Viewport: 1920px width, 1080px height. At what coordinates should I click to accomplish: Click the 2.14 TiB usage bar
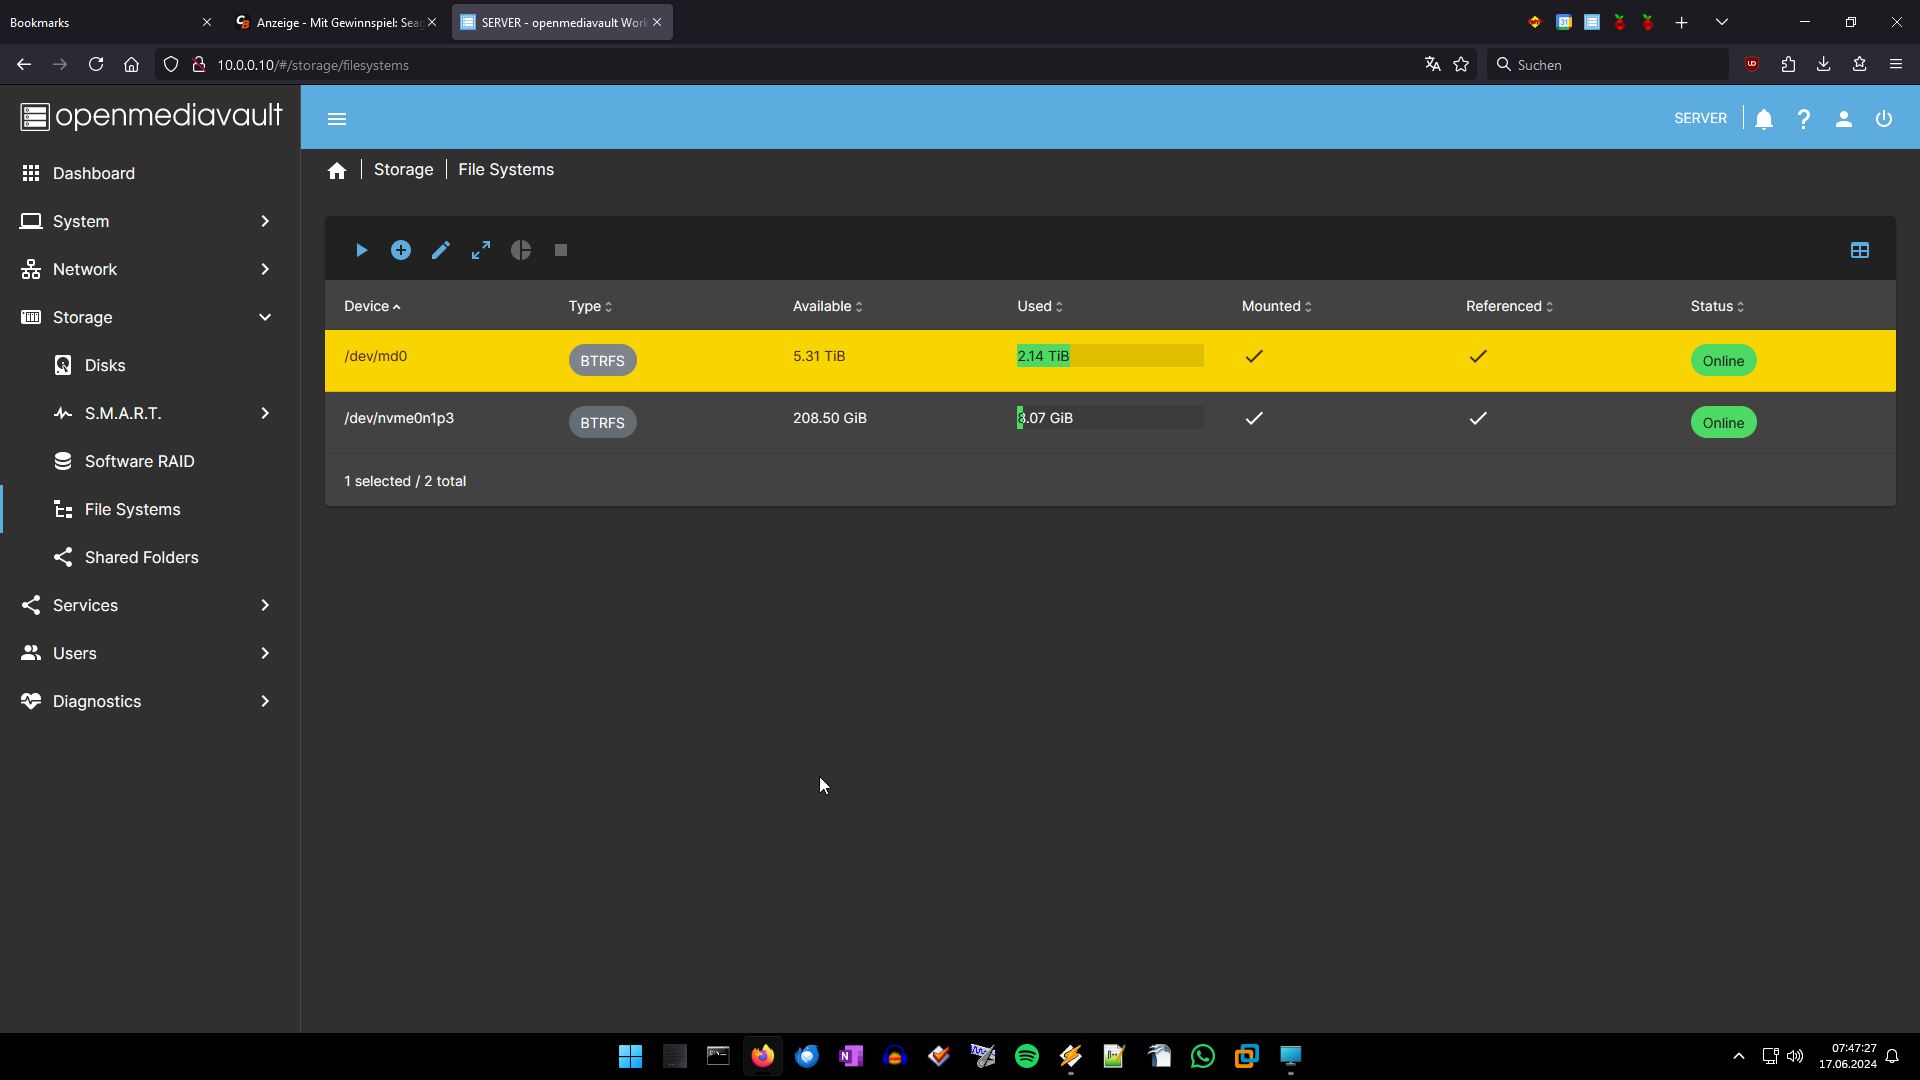point(1109,356)
